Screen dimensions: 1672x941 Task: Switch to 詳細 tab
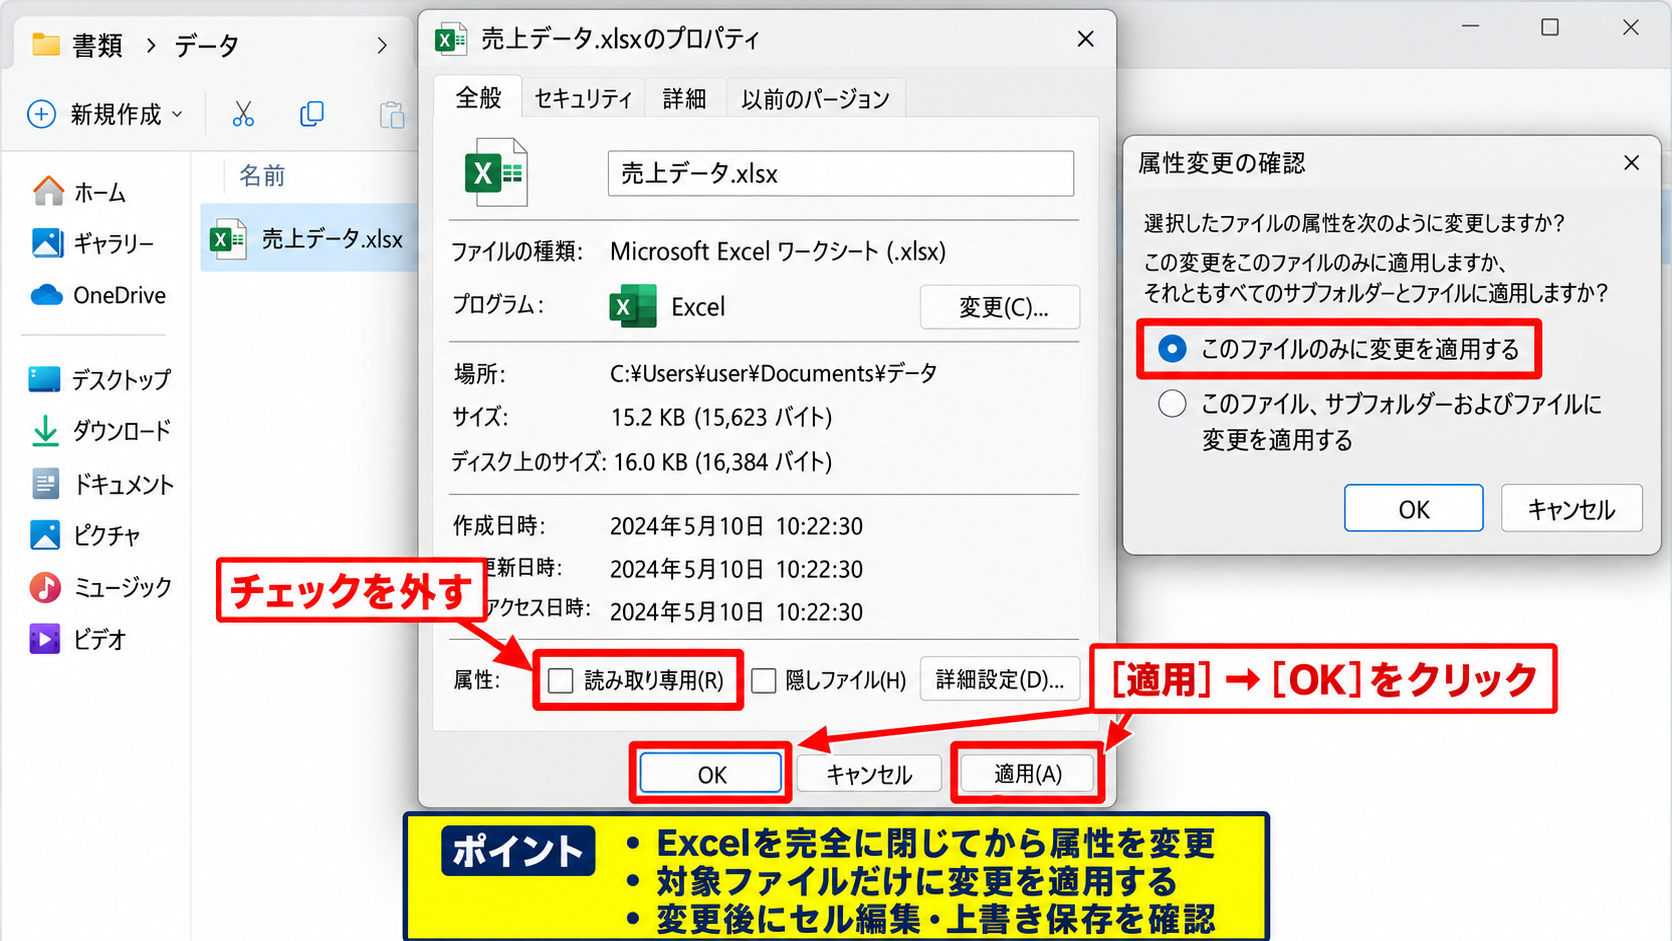point(684,98)
